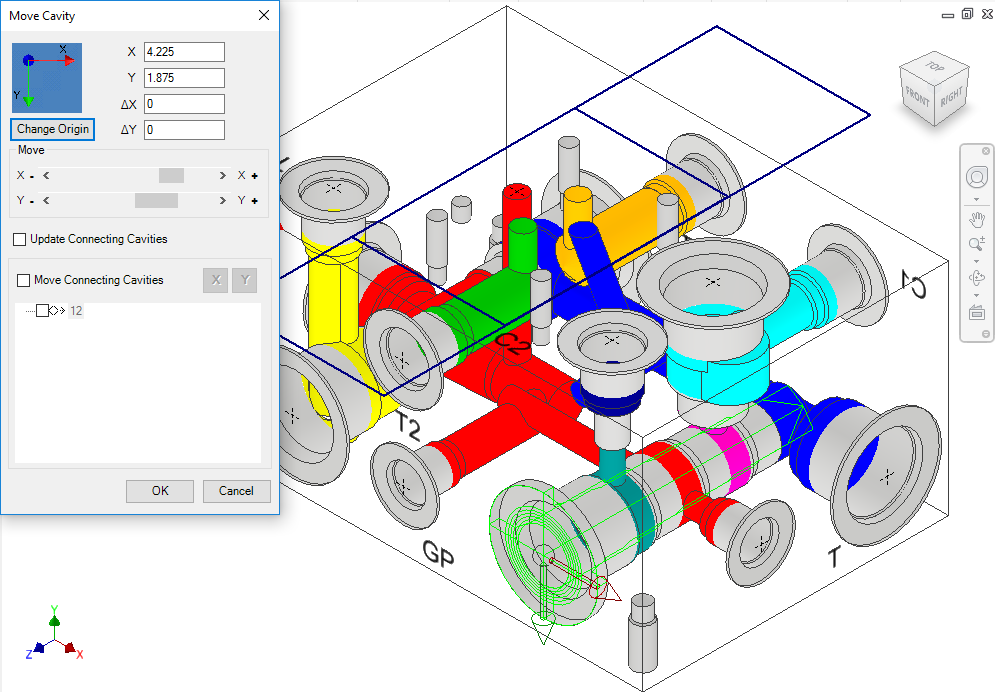Close the navigation bar
The width and height of the screenshot is (995, 692).
click(x=985, y=151)
